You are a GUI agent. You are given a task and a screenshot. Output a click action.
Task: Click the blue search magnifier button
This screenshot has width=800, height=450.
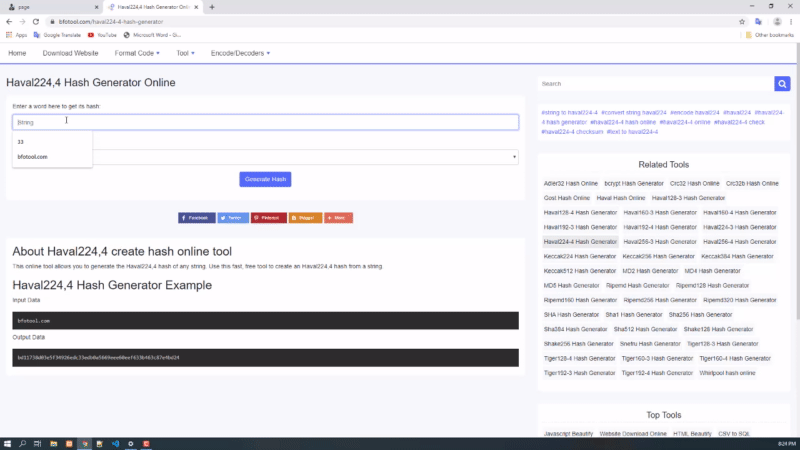pos(782,84)
